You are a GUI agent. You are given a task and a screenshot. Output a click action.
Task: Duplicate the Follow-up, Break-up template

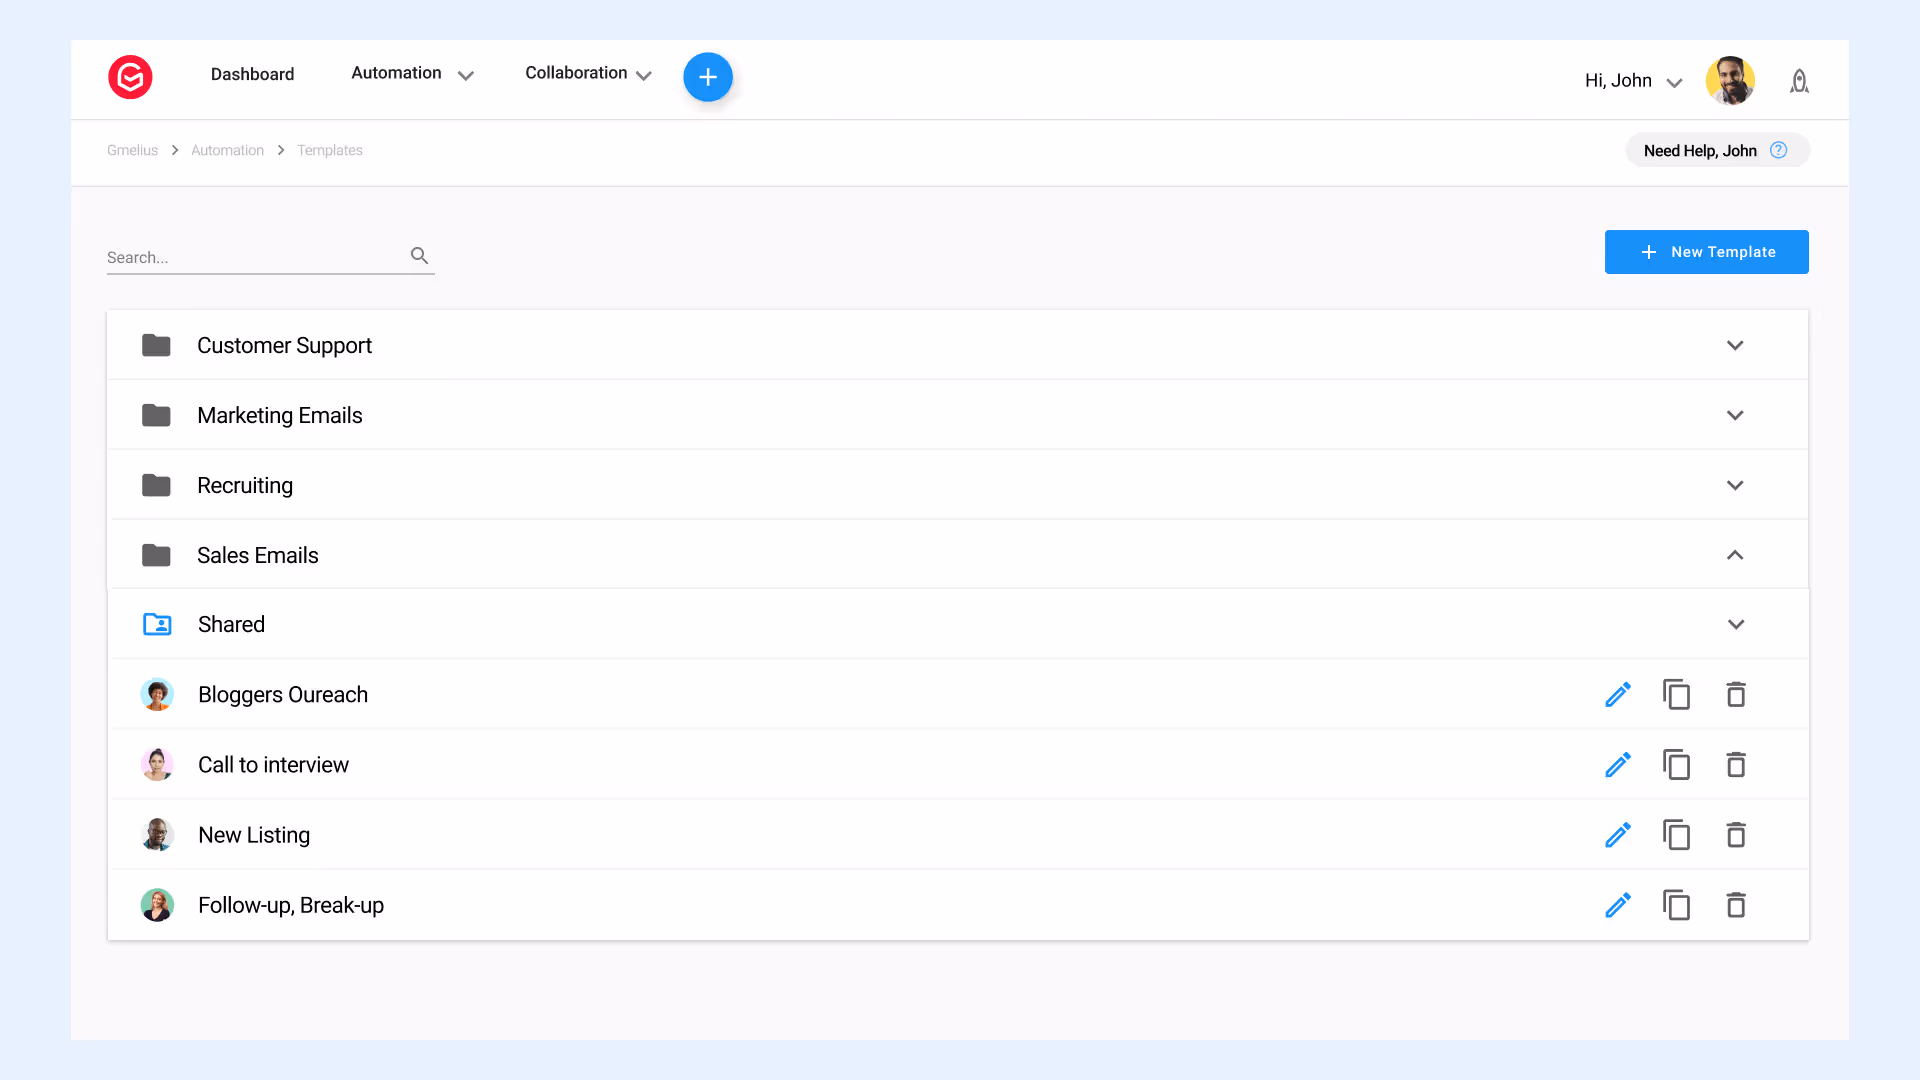coord(1677,905)
